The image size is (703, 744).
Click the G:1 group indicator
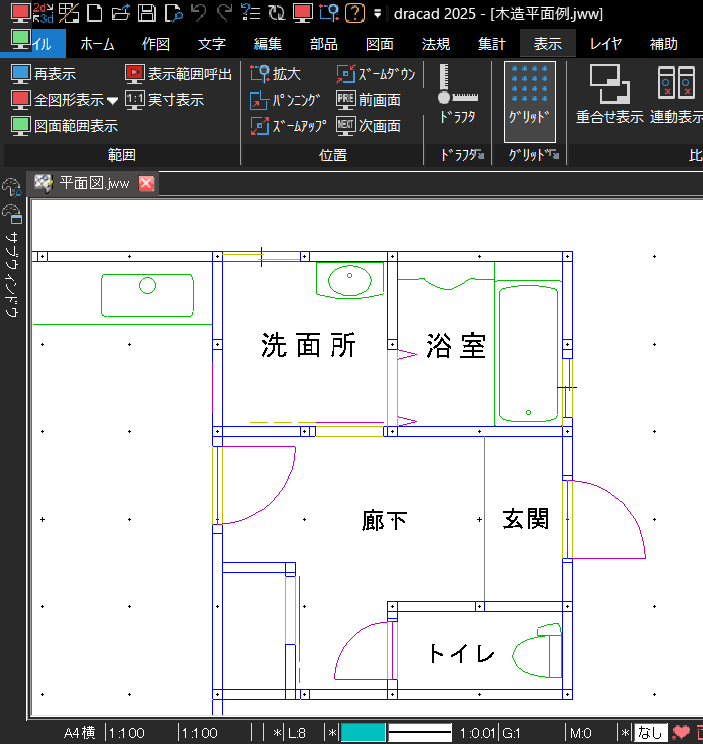tap(511, 733)
